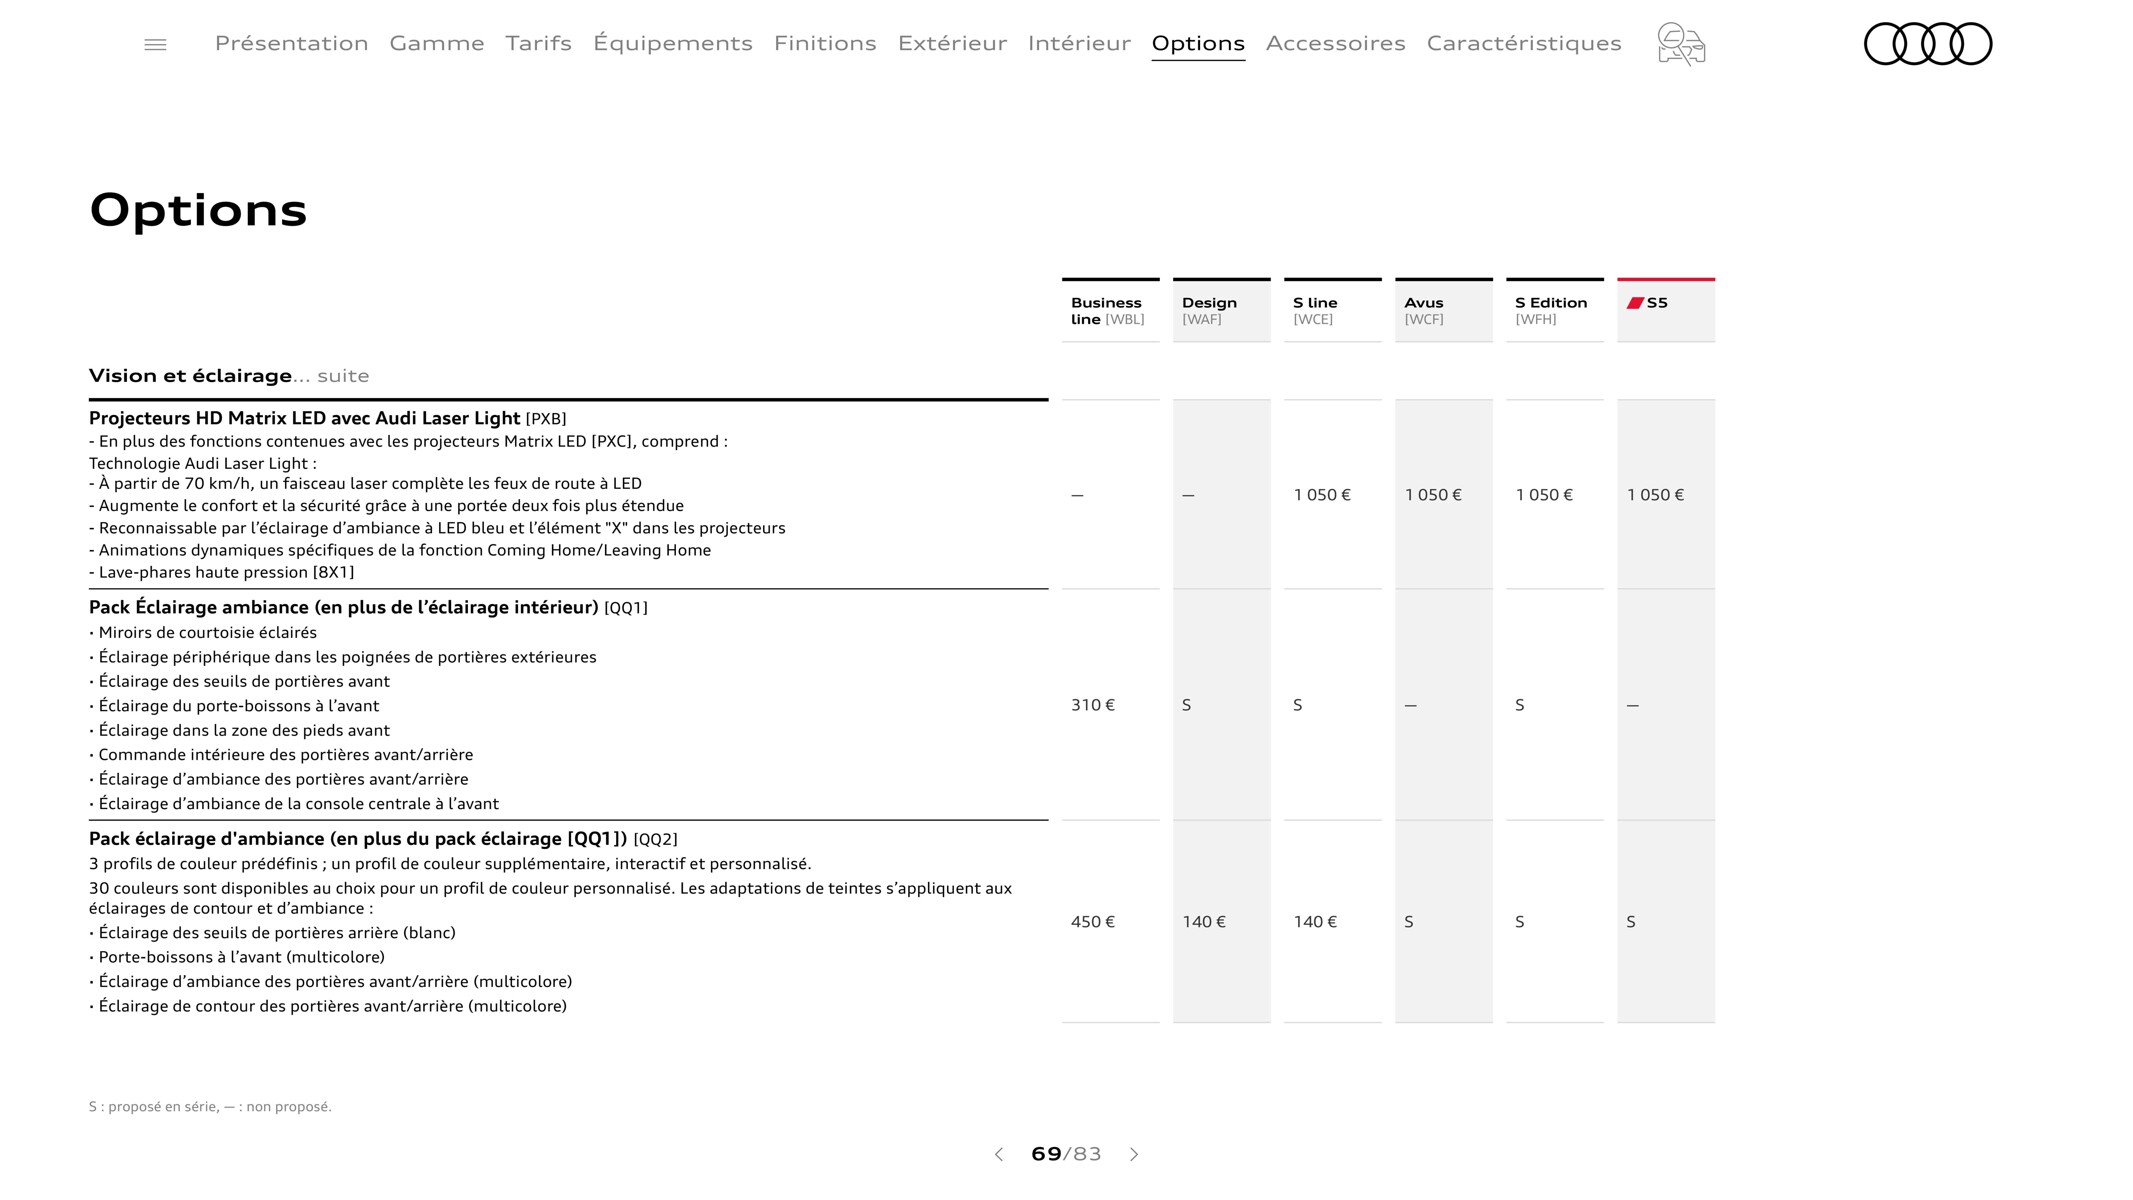Click S value for Design QQ1 row
This screenshot has height=1200, width=2133.
(1187, 705)
